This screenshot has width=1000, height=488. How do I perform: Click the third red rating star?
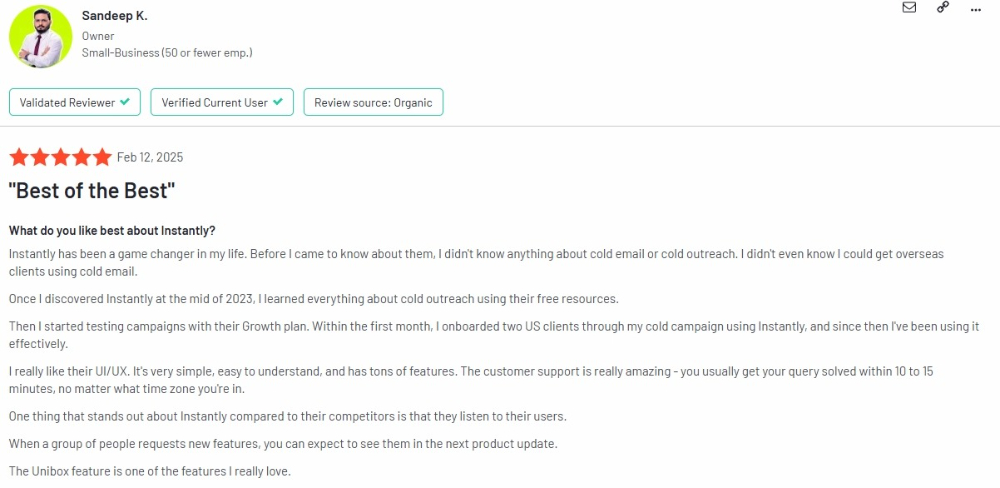tap(61, 157)
